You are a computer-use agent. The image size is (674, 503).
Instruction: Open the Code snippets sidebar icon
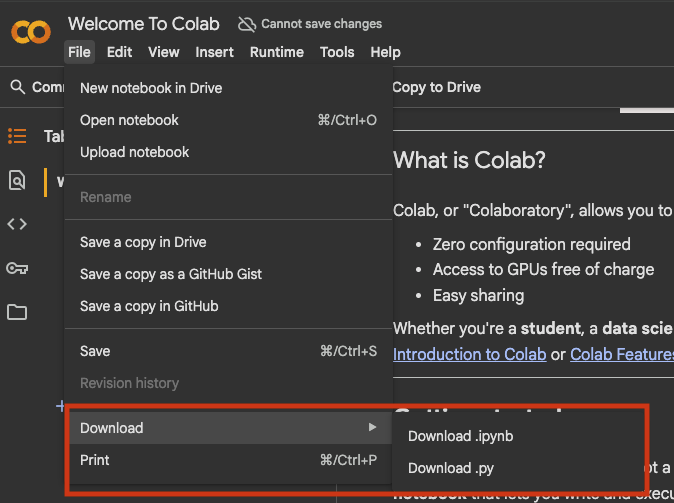point(17,224)
